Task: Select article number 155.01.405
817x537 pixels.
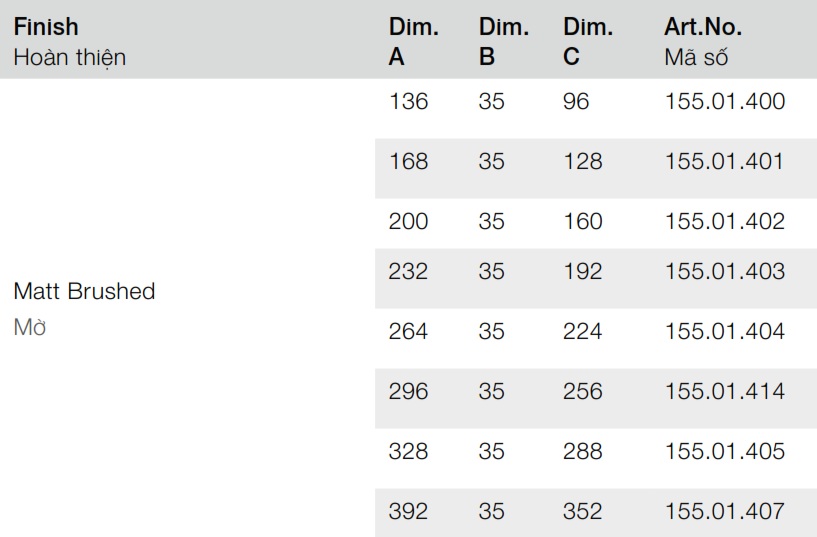Action: (724, 451)
